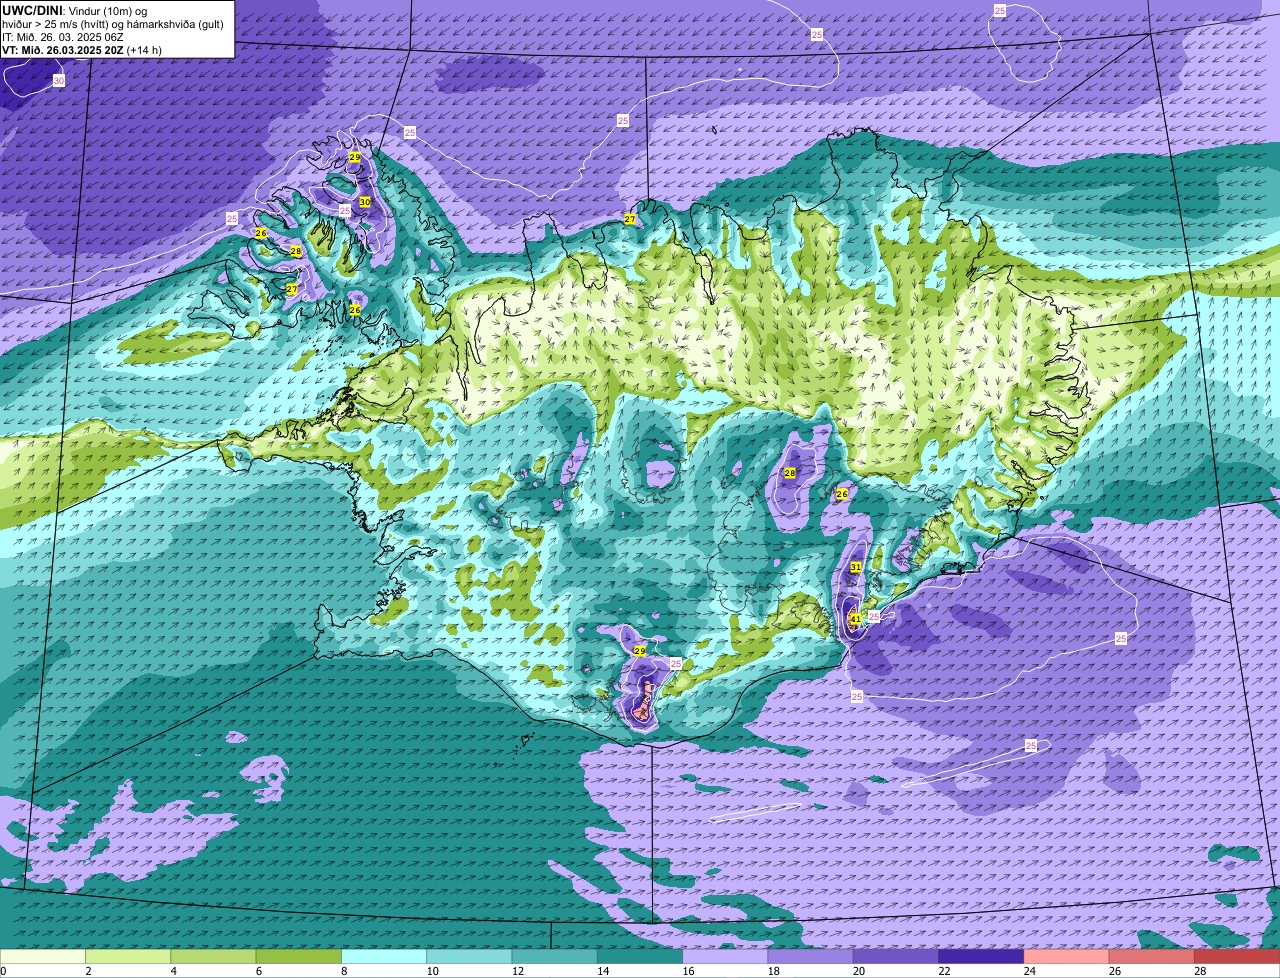Click the 12–14 m/s legend color swatch
Screen dimensions: 1280x978
pos(554,956)
